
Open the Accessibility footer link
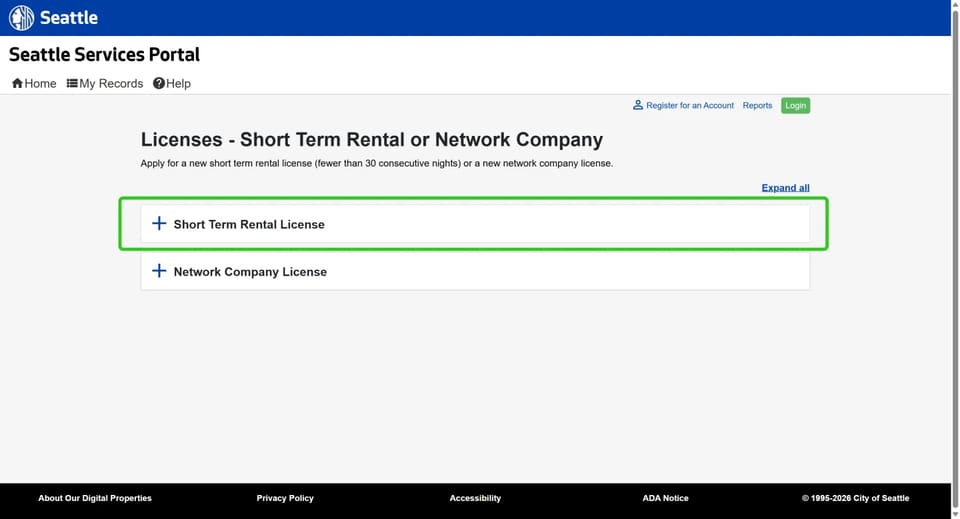[475, 498]
